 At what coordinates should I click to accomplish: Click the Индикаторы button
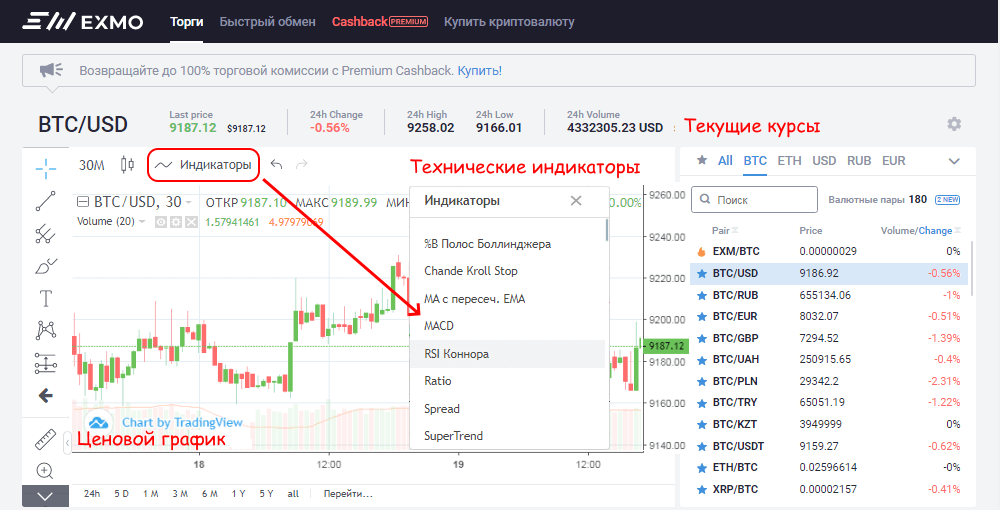coord(203,165)
